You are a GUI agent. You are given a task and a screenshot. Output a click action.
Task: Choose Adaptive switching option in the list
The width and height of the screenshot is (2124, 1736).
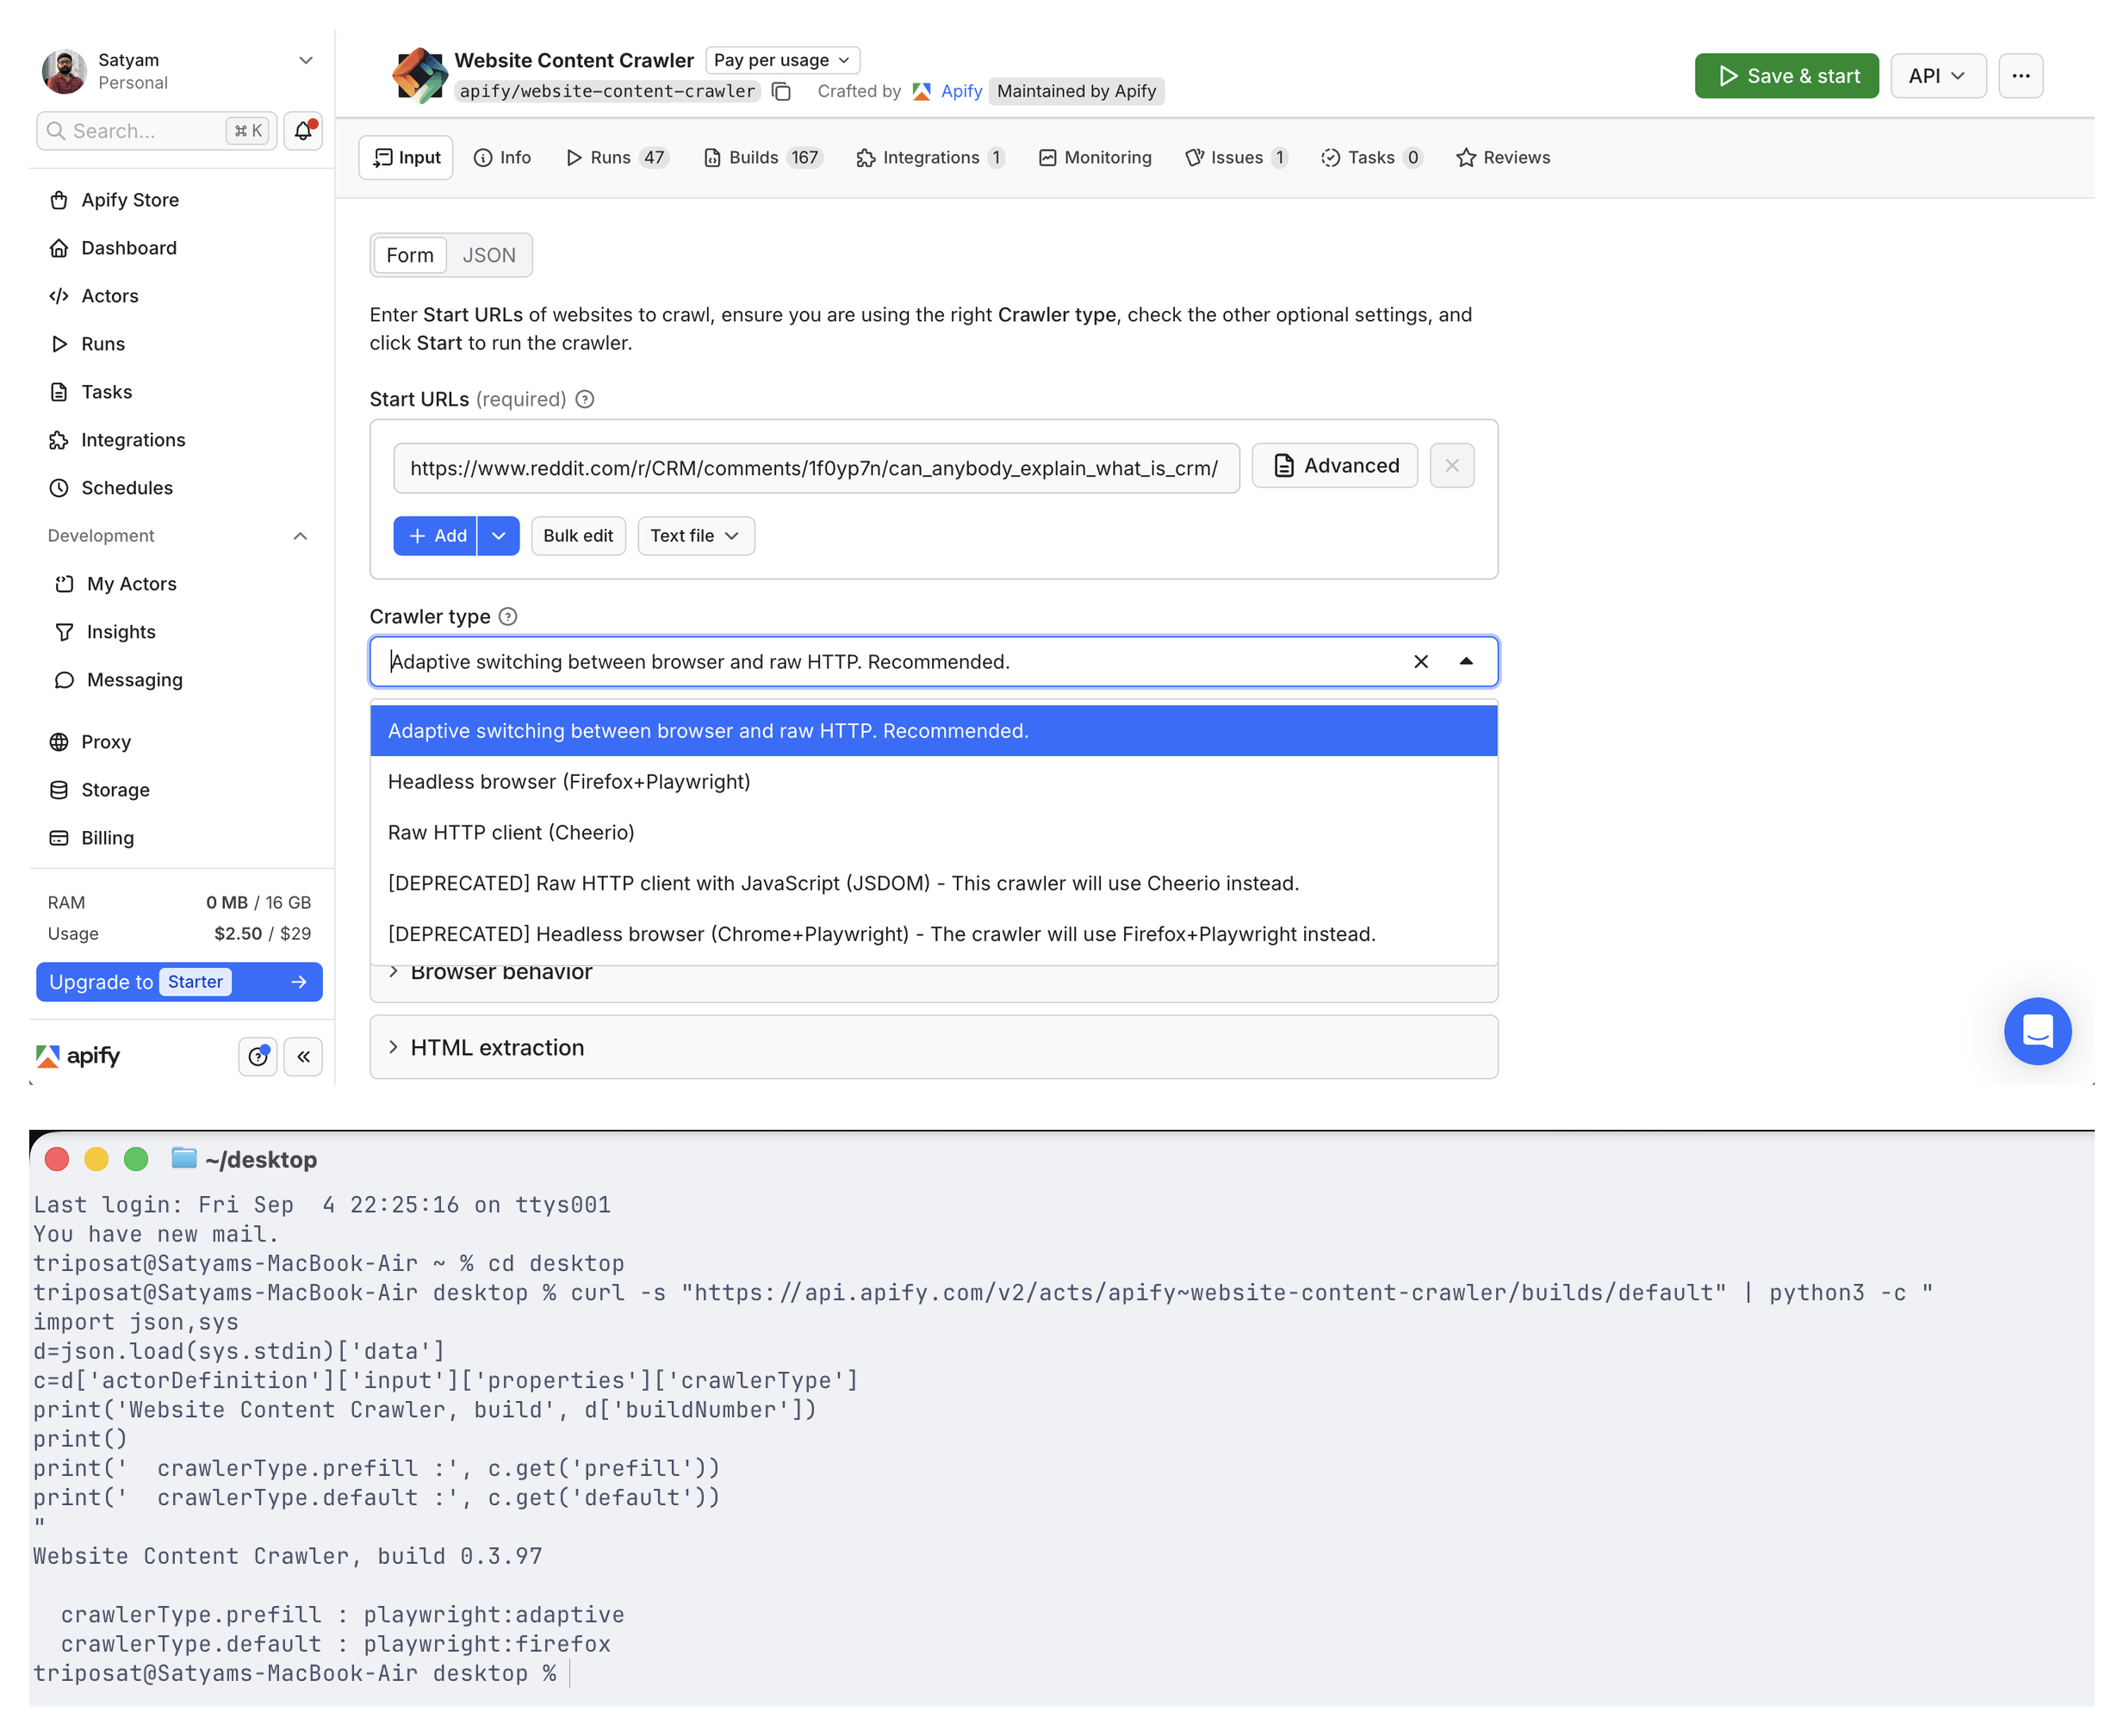tap(933, 731)
